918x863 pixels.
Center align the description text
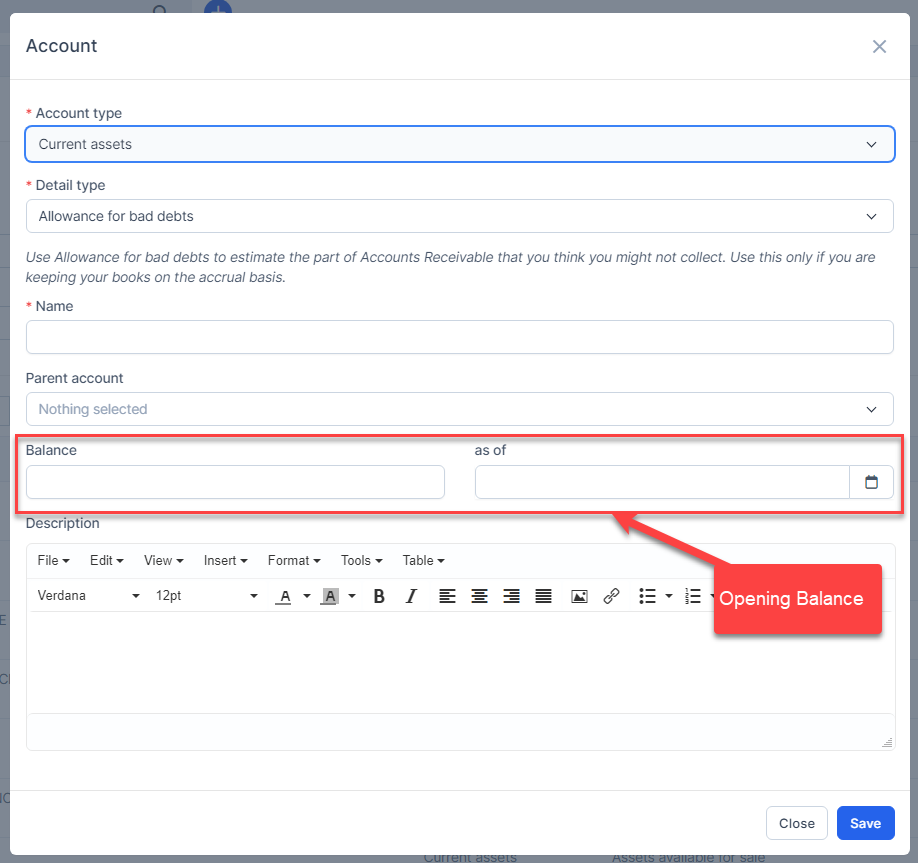[479, 596]
